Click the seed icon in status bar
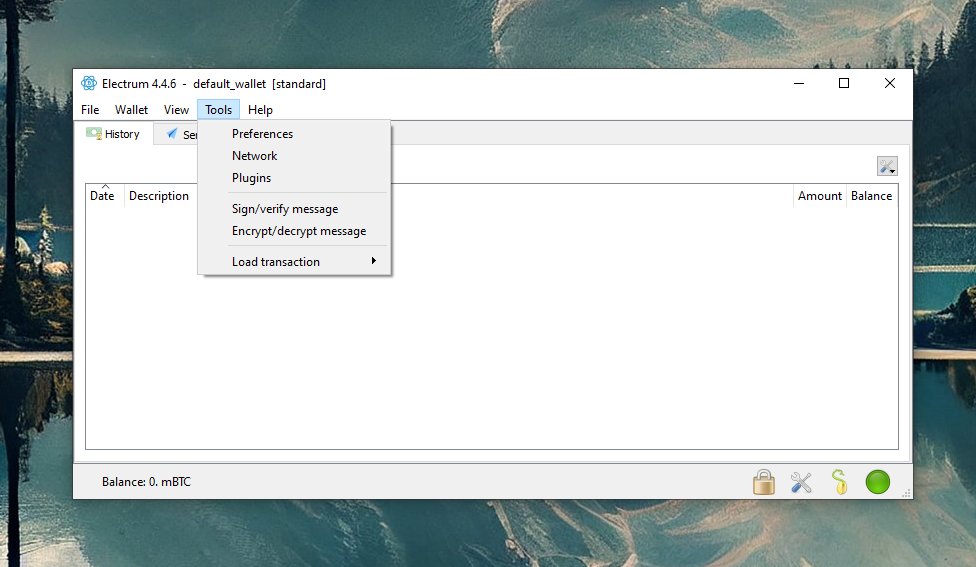The image size is (976, 567). (x=839, y=483)
